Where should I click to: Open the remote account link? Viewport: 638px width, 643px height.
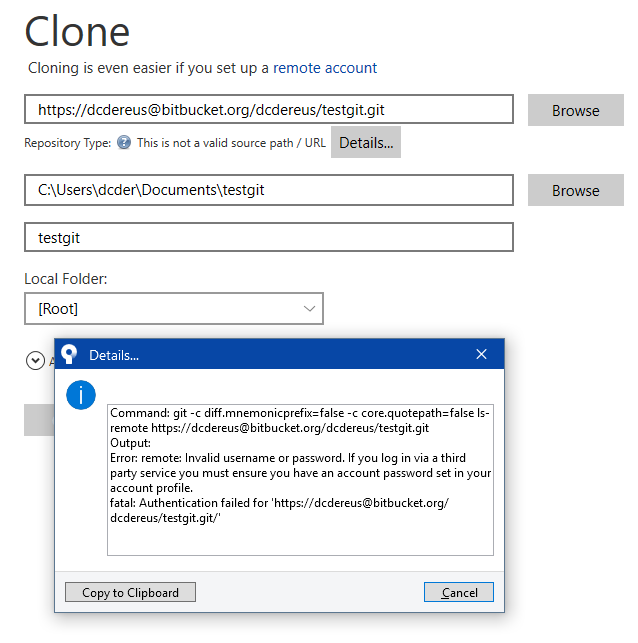coord(325,68)
